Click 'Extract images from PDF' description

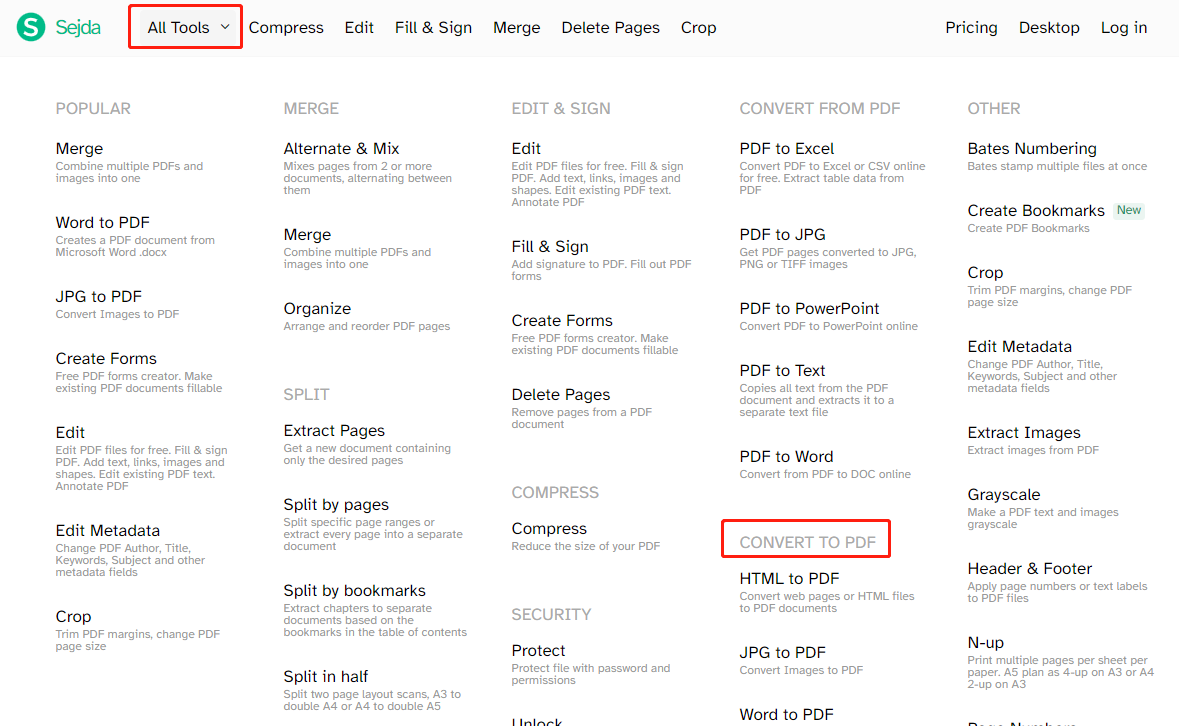pos(1032,450)
